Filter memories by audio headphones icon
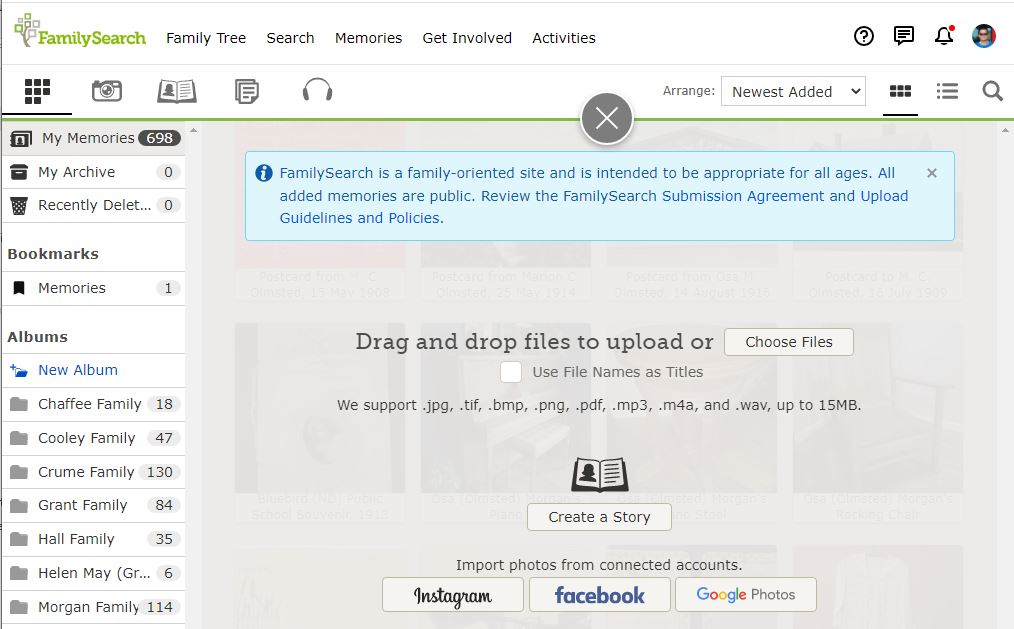The image size is (1014, 629). click(318, 90)
